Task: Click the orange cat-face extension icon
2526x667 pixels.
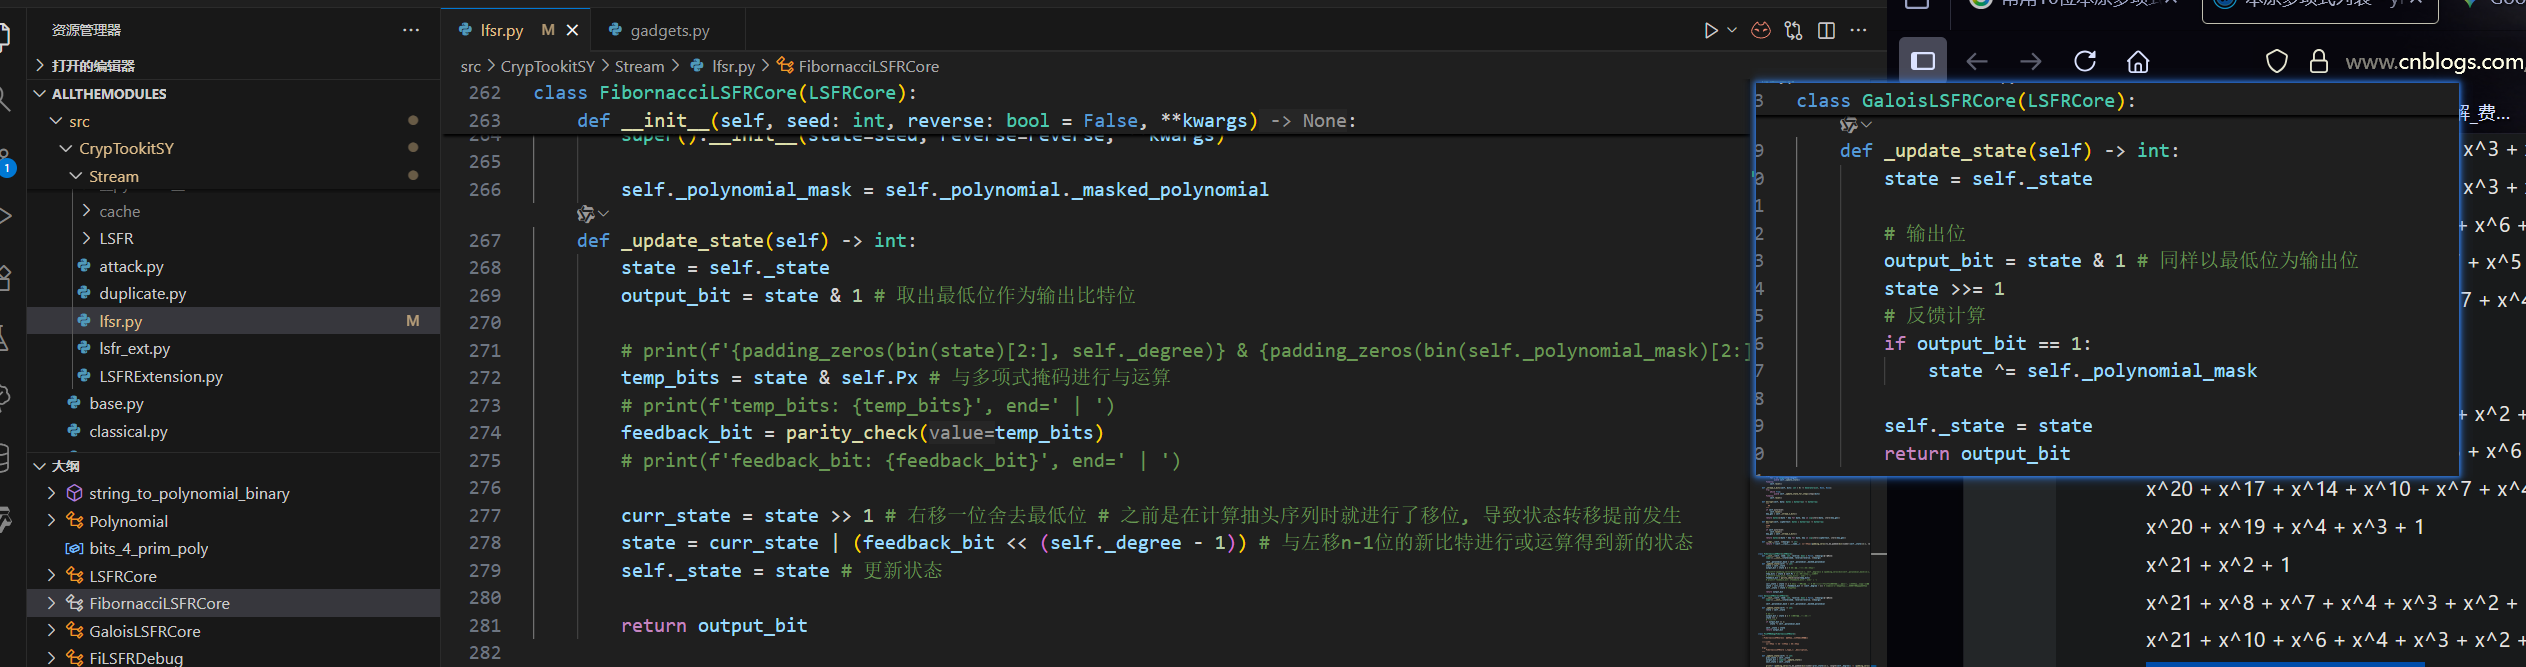Action: point(1761,31)
